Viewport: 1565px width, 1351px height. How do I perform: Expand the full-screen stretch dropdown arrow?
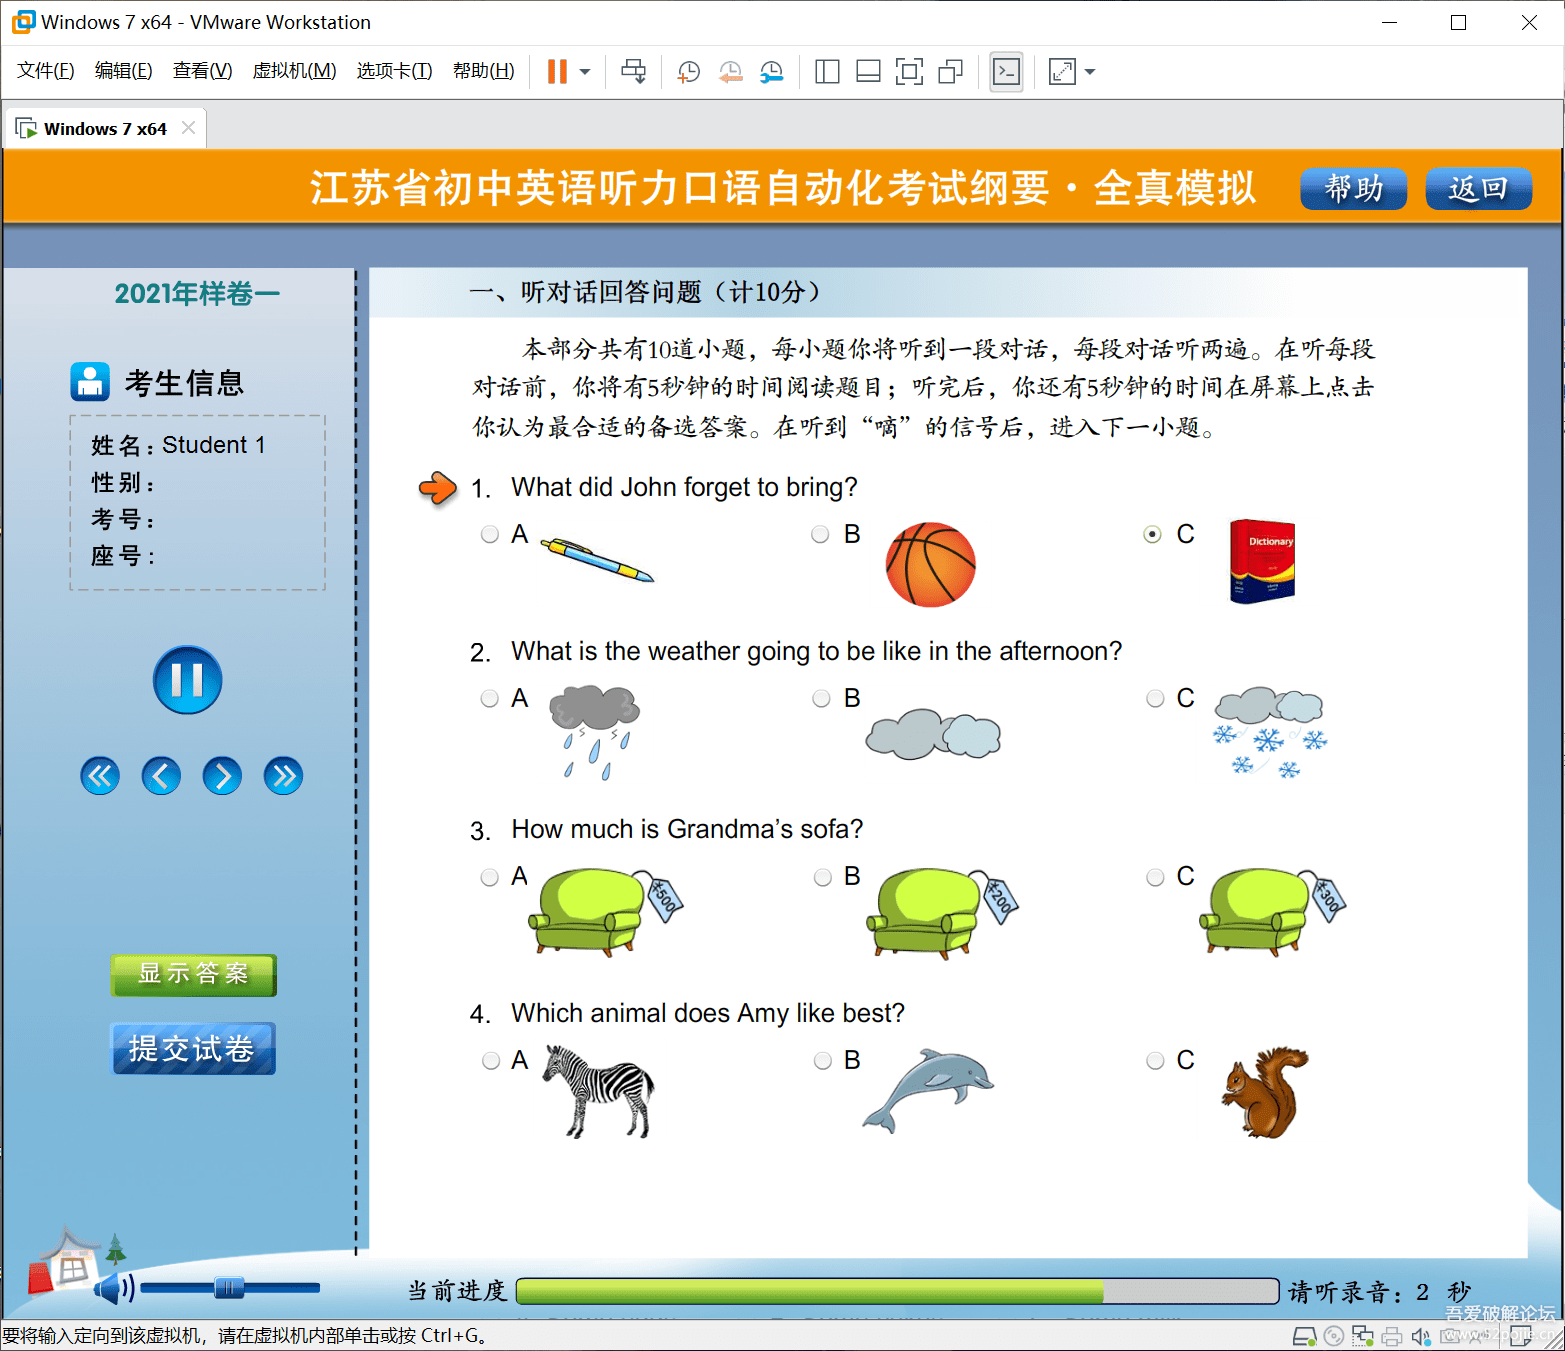[1090, 72]
